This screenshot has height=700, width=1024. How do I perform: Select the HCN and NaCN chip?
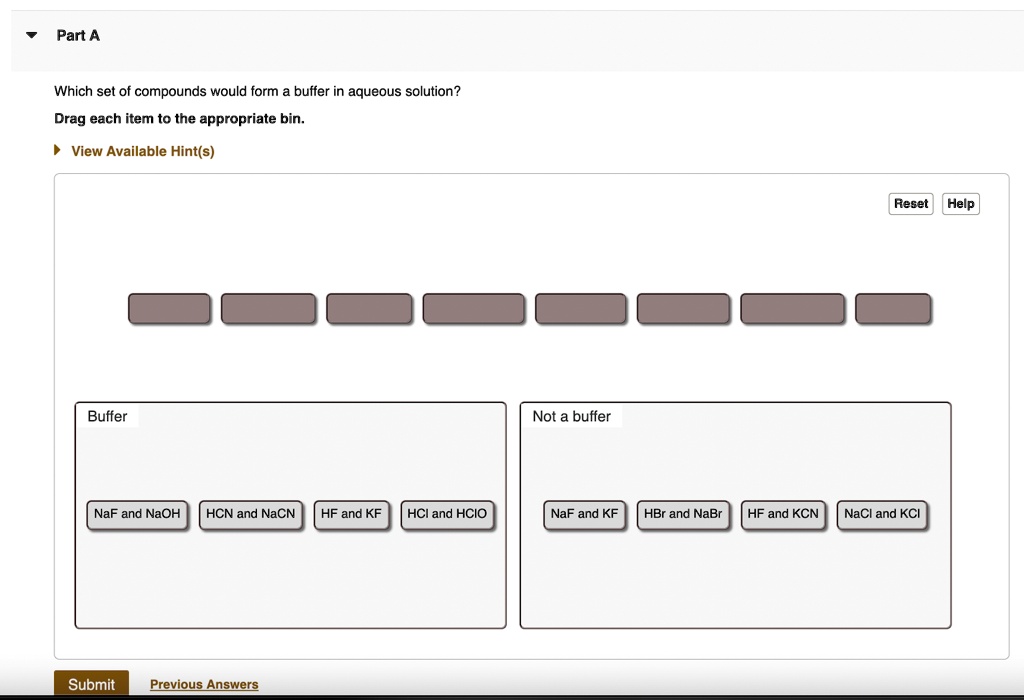(250, 514)
